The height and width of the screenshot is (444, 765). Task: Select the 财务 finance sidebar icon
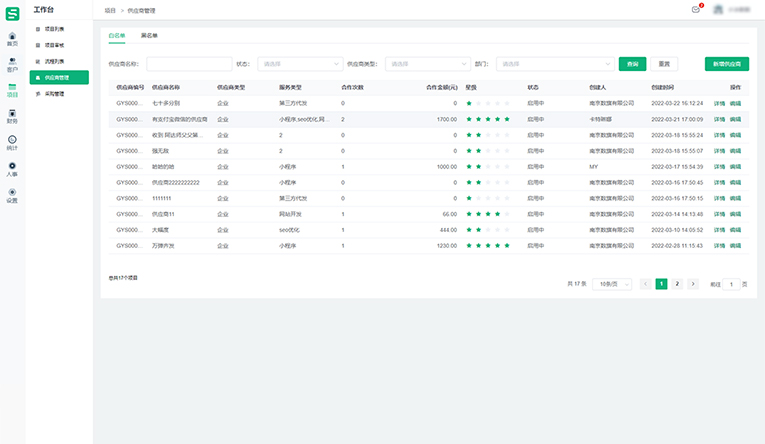12,116
